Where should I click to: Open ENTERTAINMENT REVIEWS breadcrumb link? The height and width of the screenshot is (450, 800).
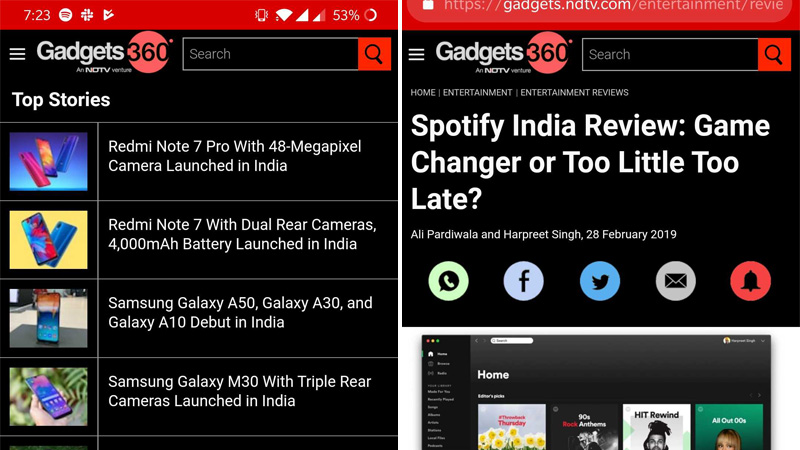[574, 92]
